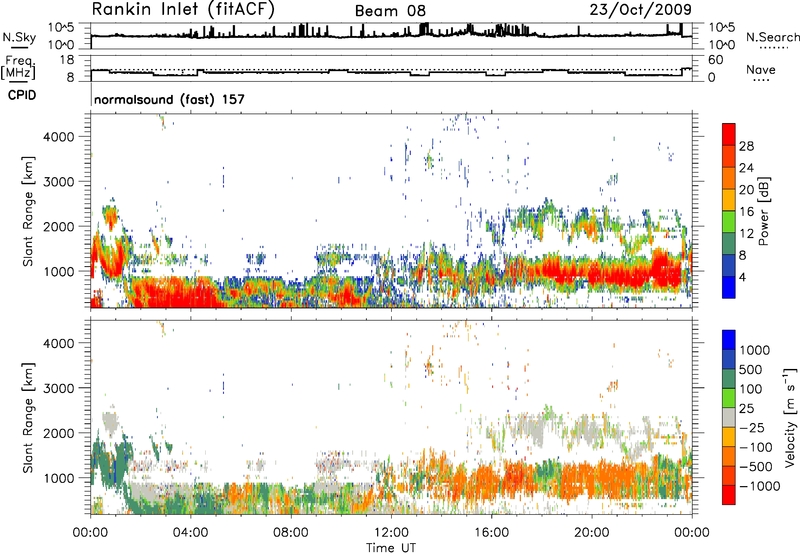Click the 'Nave' legend label
The image size is (800, 554).
point(760,70)
